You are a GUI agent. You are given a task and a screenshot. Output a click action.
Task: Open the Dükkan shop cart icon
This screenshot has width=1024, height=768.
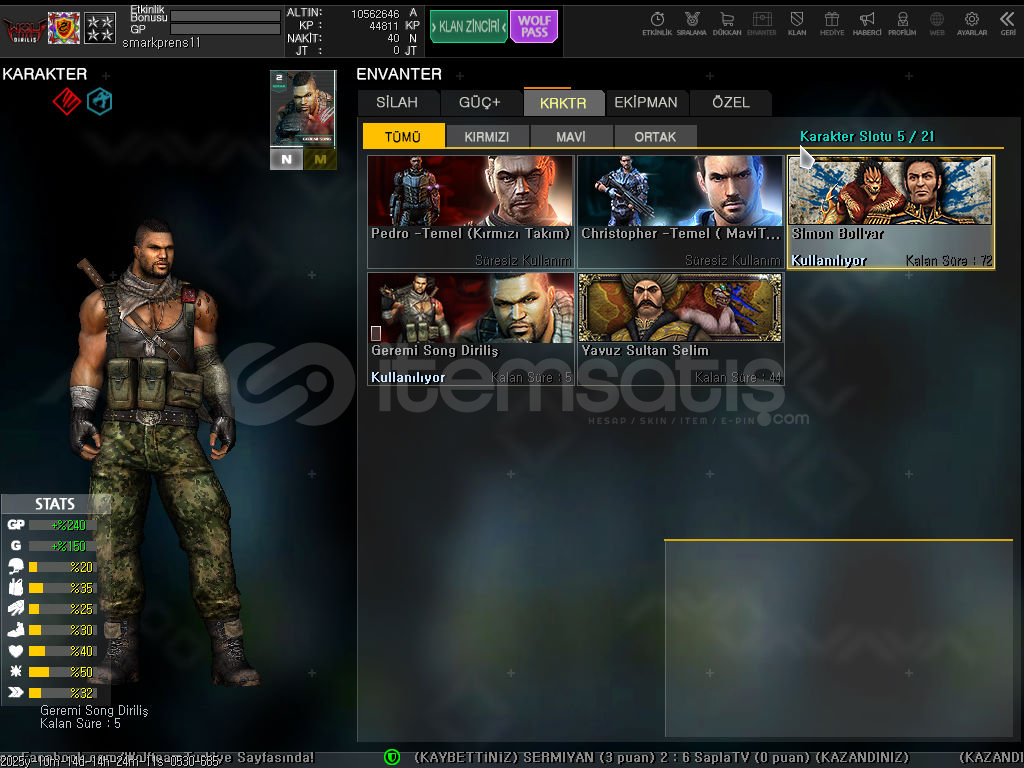pyautogui.click(x=726, y=22)
